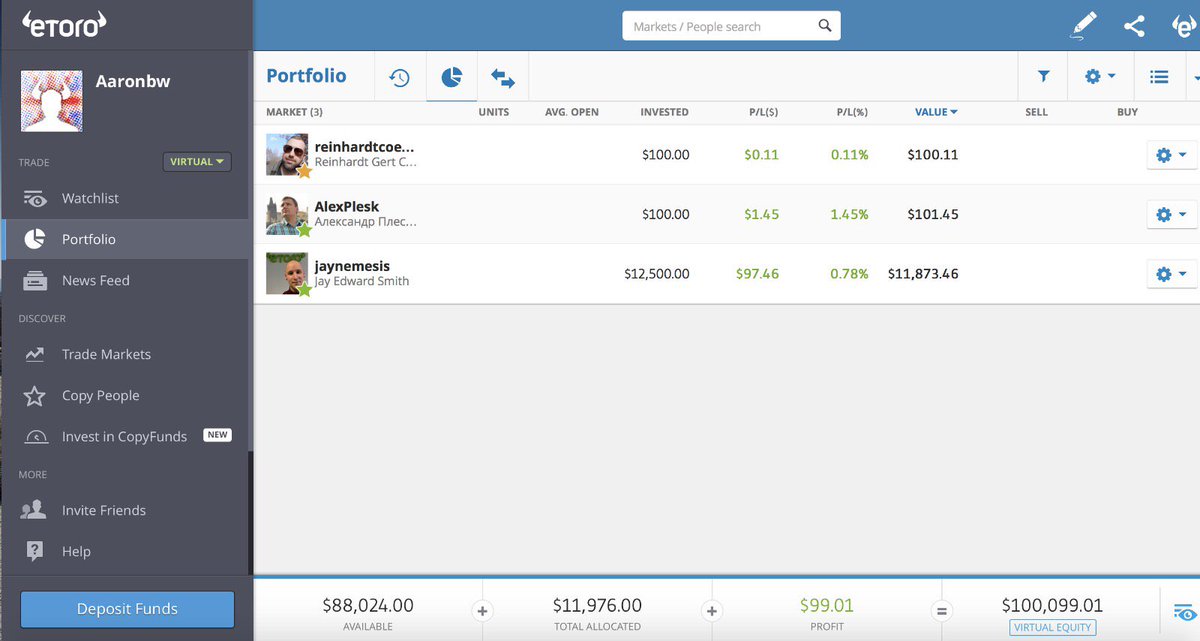Click the Help question mark icon
Image resolution: width=1200 pixels, height=641 pixels.
click(35, 551)
